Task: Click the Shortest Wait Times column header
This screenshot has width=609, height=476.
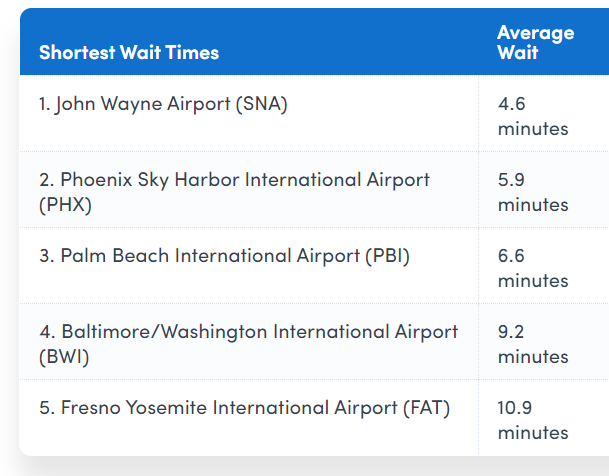Action: [x=129, y=52]
